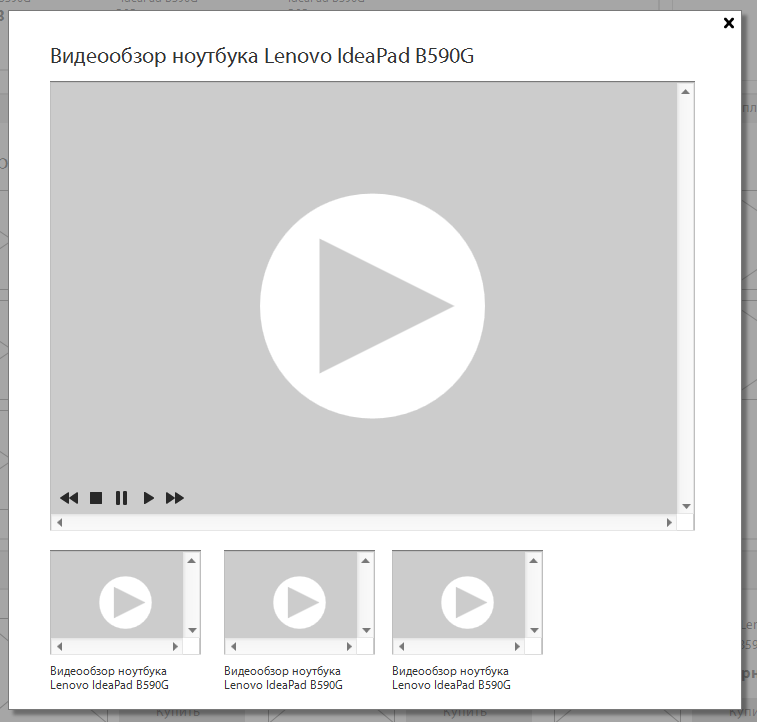The height and width of the screenshot is (722, 757).
Task: Close the video review popup with X
Action: (x=729, y=23)
